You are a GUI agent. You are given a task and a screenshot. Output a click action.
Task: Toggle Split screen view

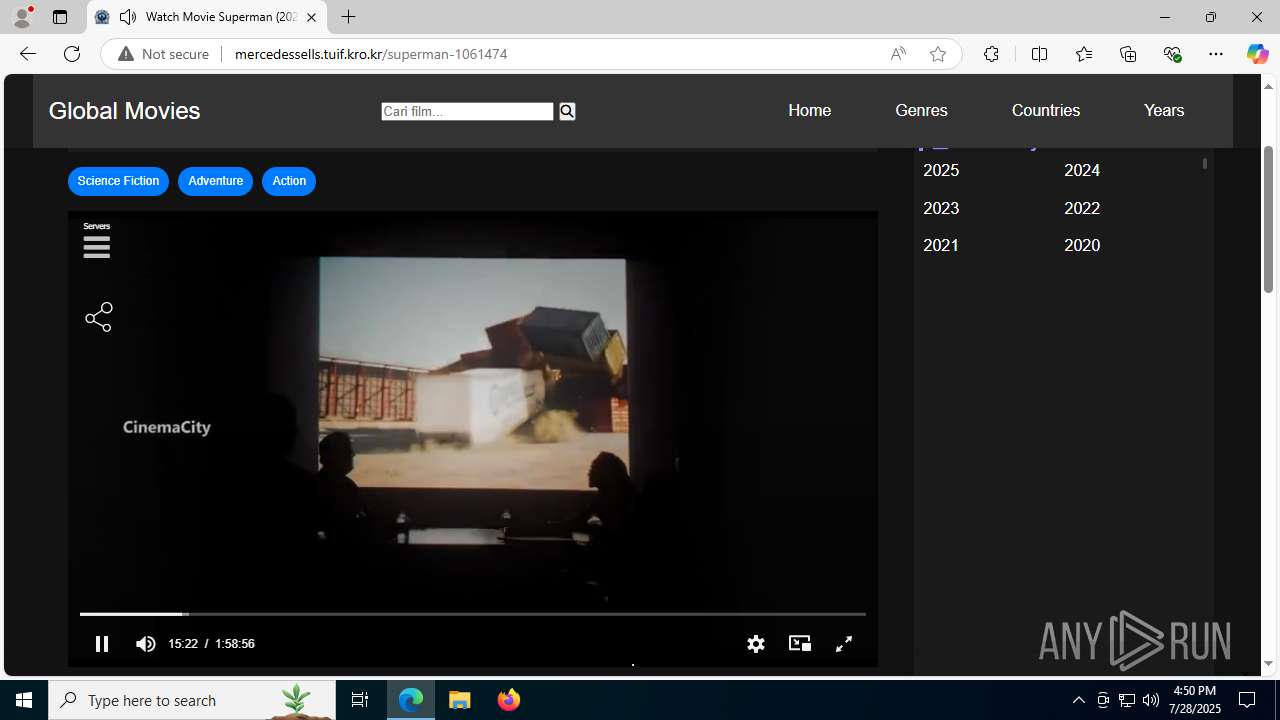pyautogui.click(x=1039, y=54)
